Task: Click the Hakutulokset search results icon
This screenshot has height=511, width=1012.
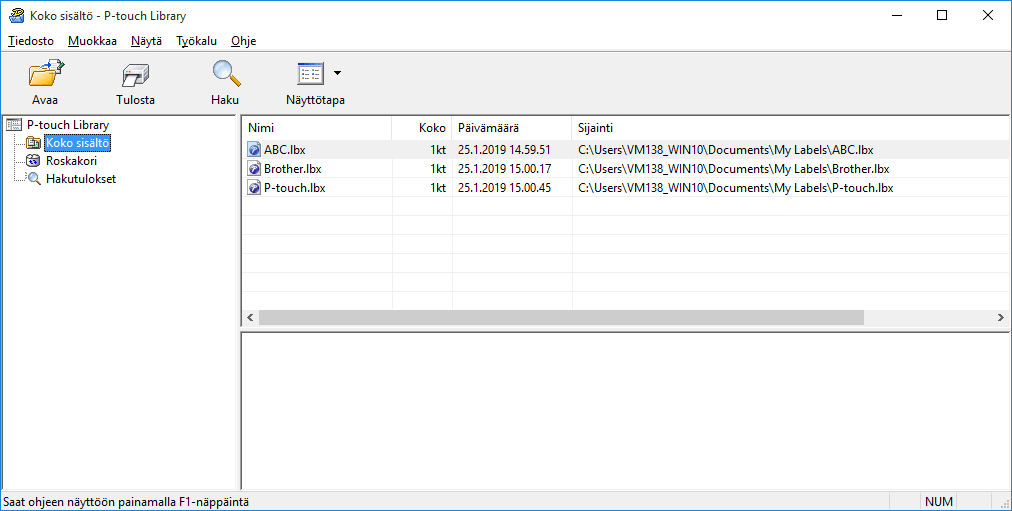Action: [x=34, y=179]
